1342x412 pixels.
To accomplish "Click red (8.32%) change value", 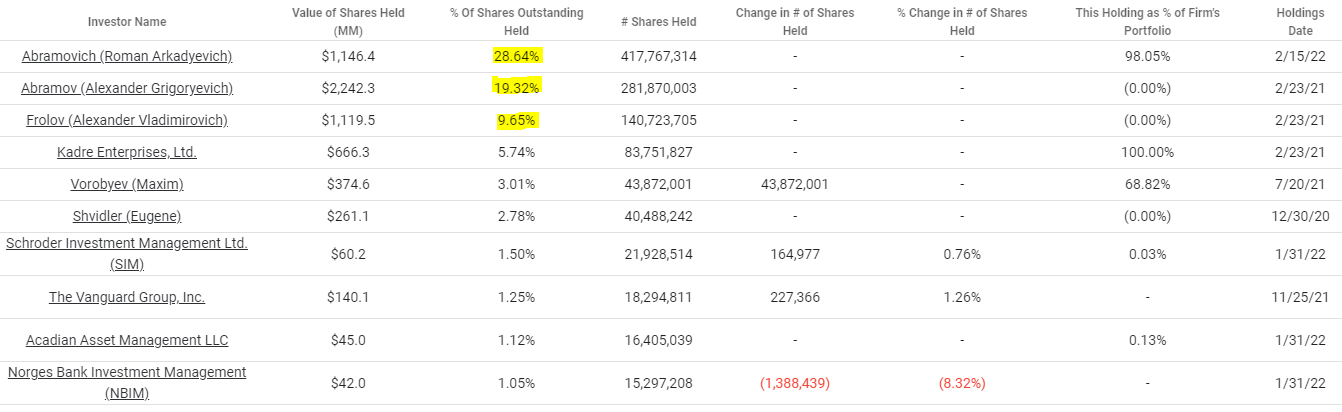I will click(962, 383).
